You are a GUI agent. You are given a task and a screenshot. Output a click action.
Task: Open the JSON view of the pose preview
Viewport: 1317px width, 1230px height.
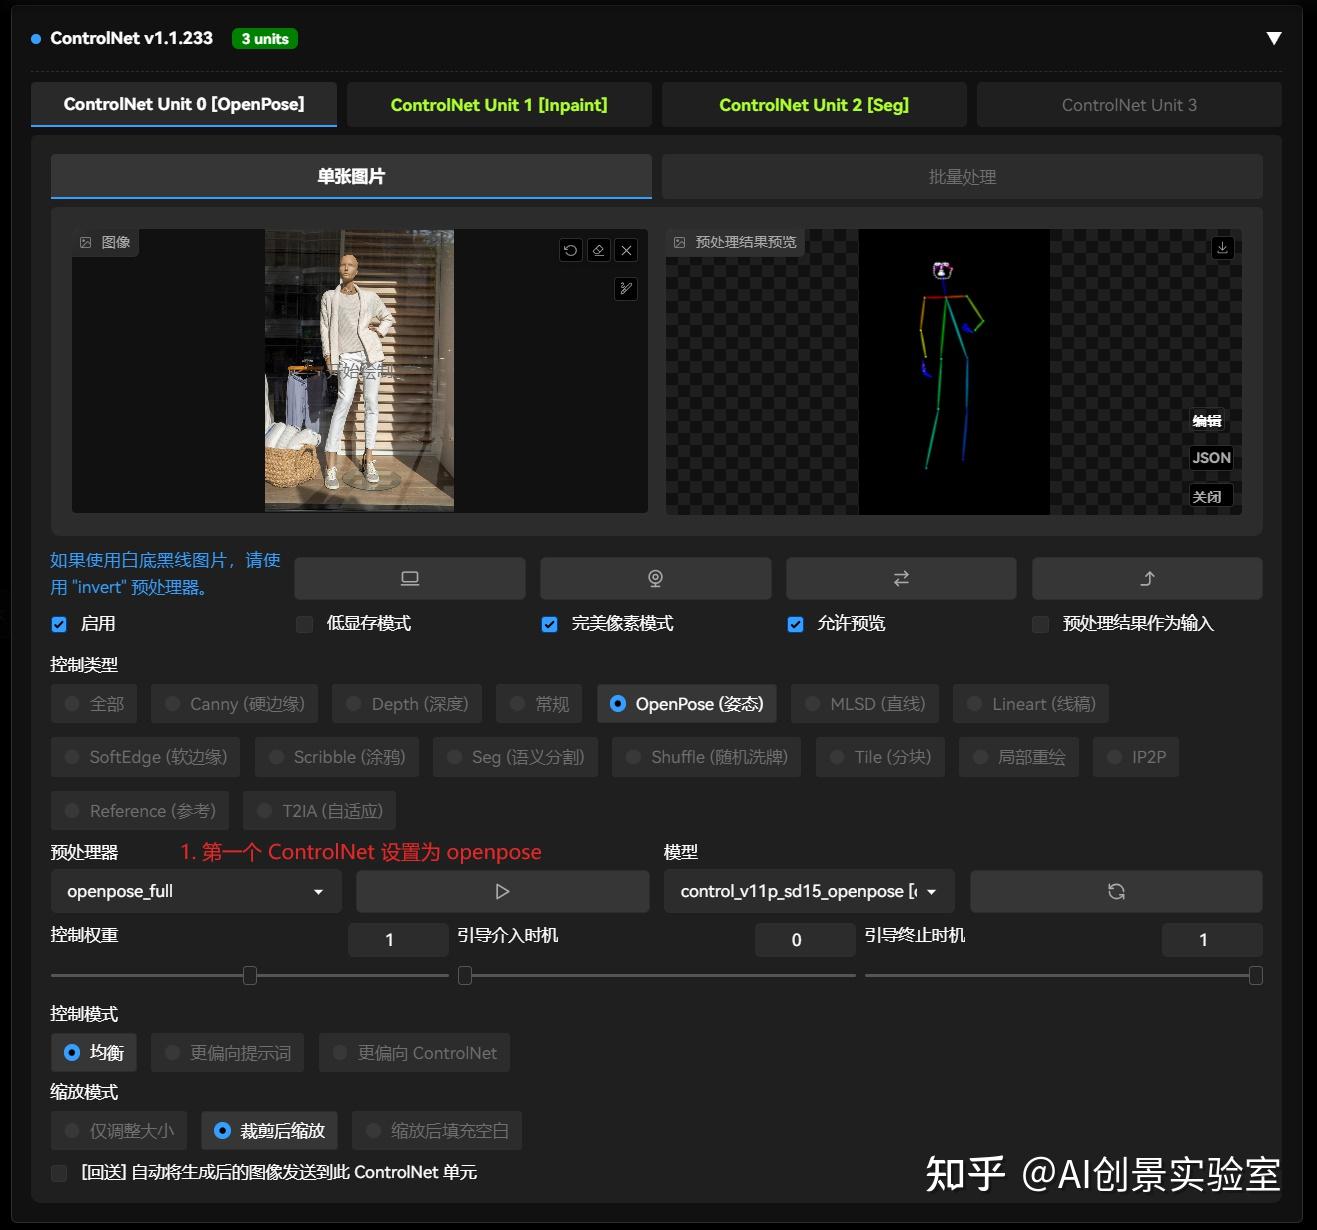1211,458
